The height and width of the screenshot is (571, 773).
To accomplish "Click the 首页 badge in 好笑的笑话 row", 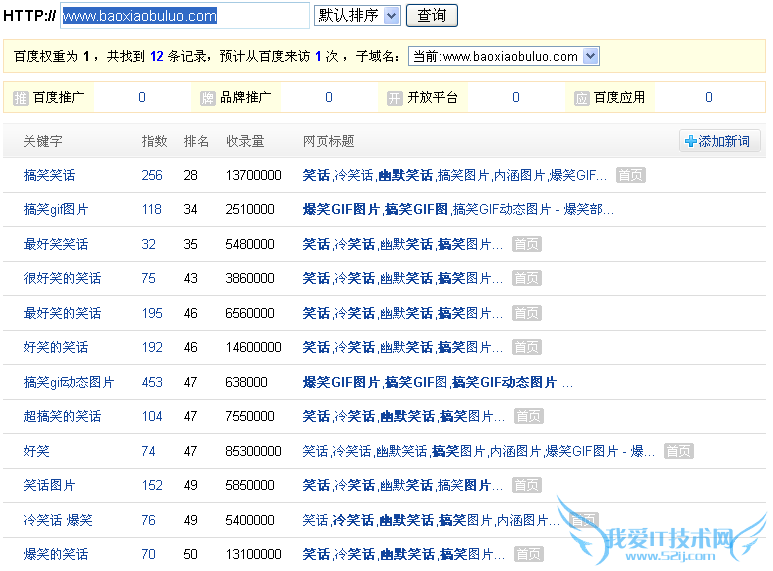I will point(527,348).
